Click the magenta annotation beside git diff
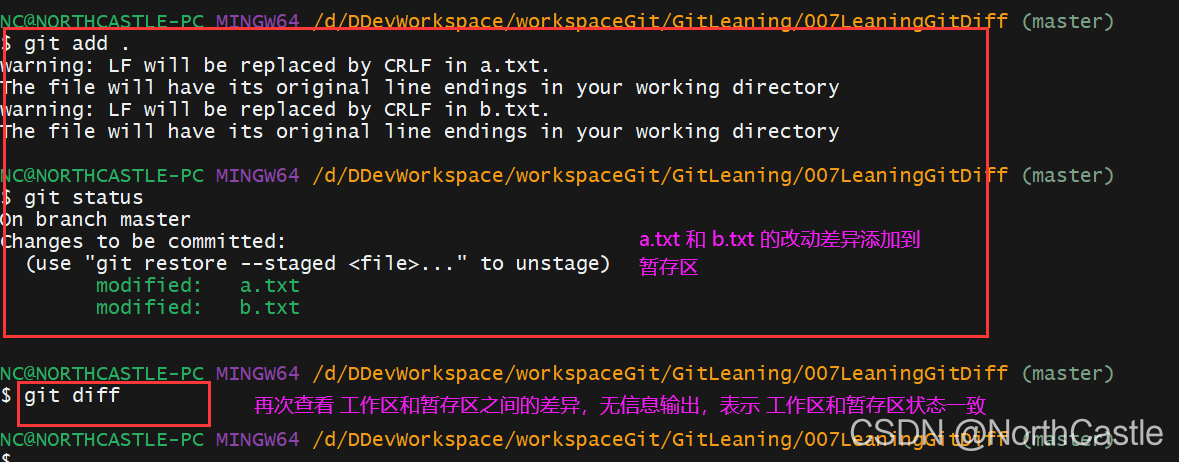This screenshot has height=462, width=1179. (620, 407)
